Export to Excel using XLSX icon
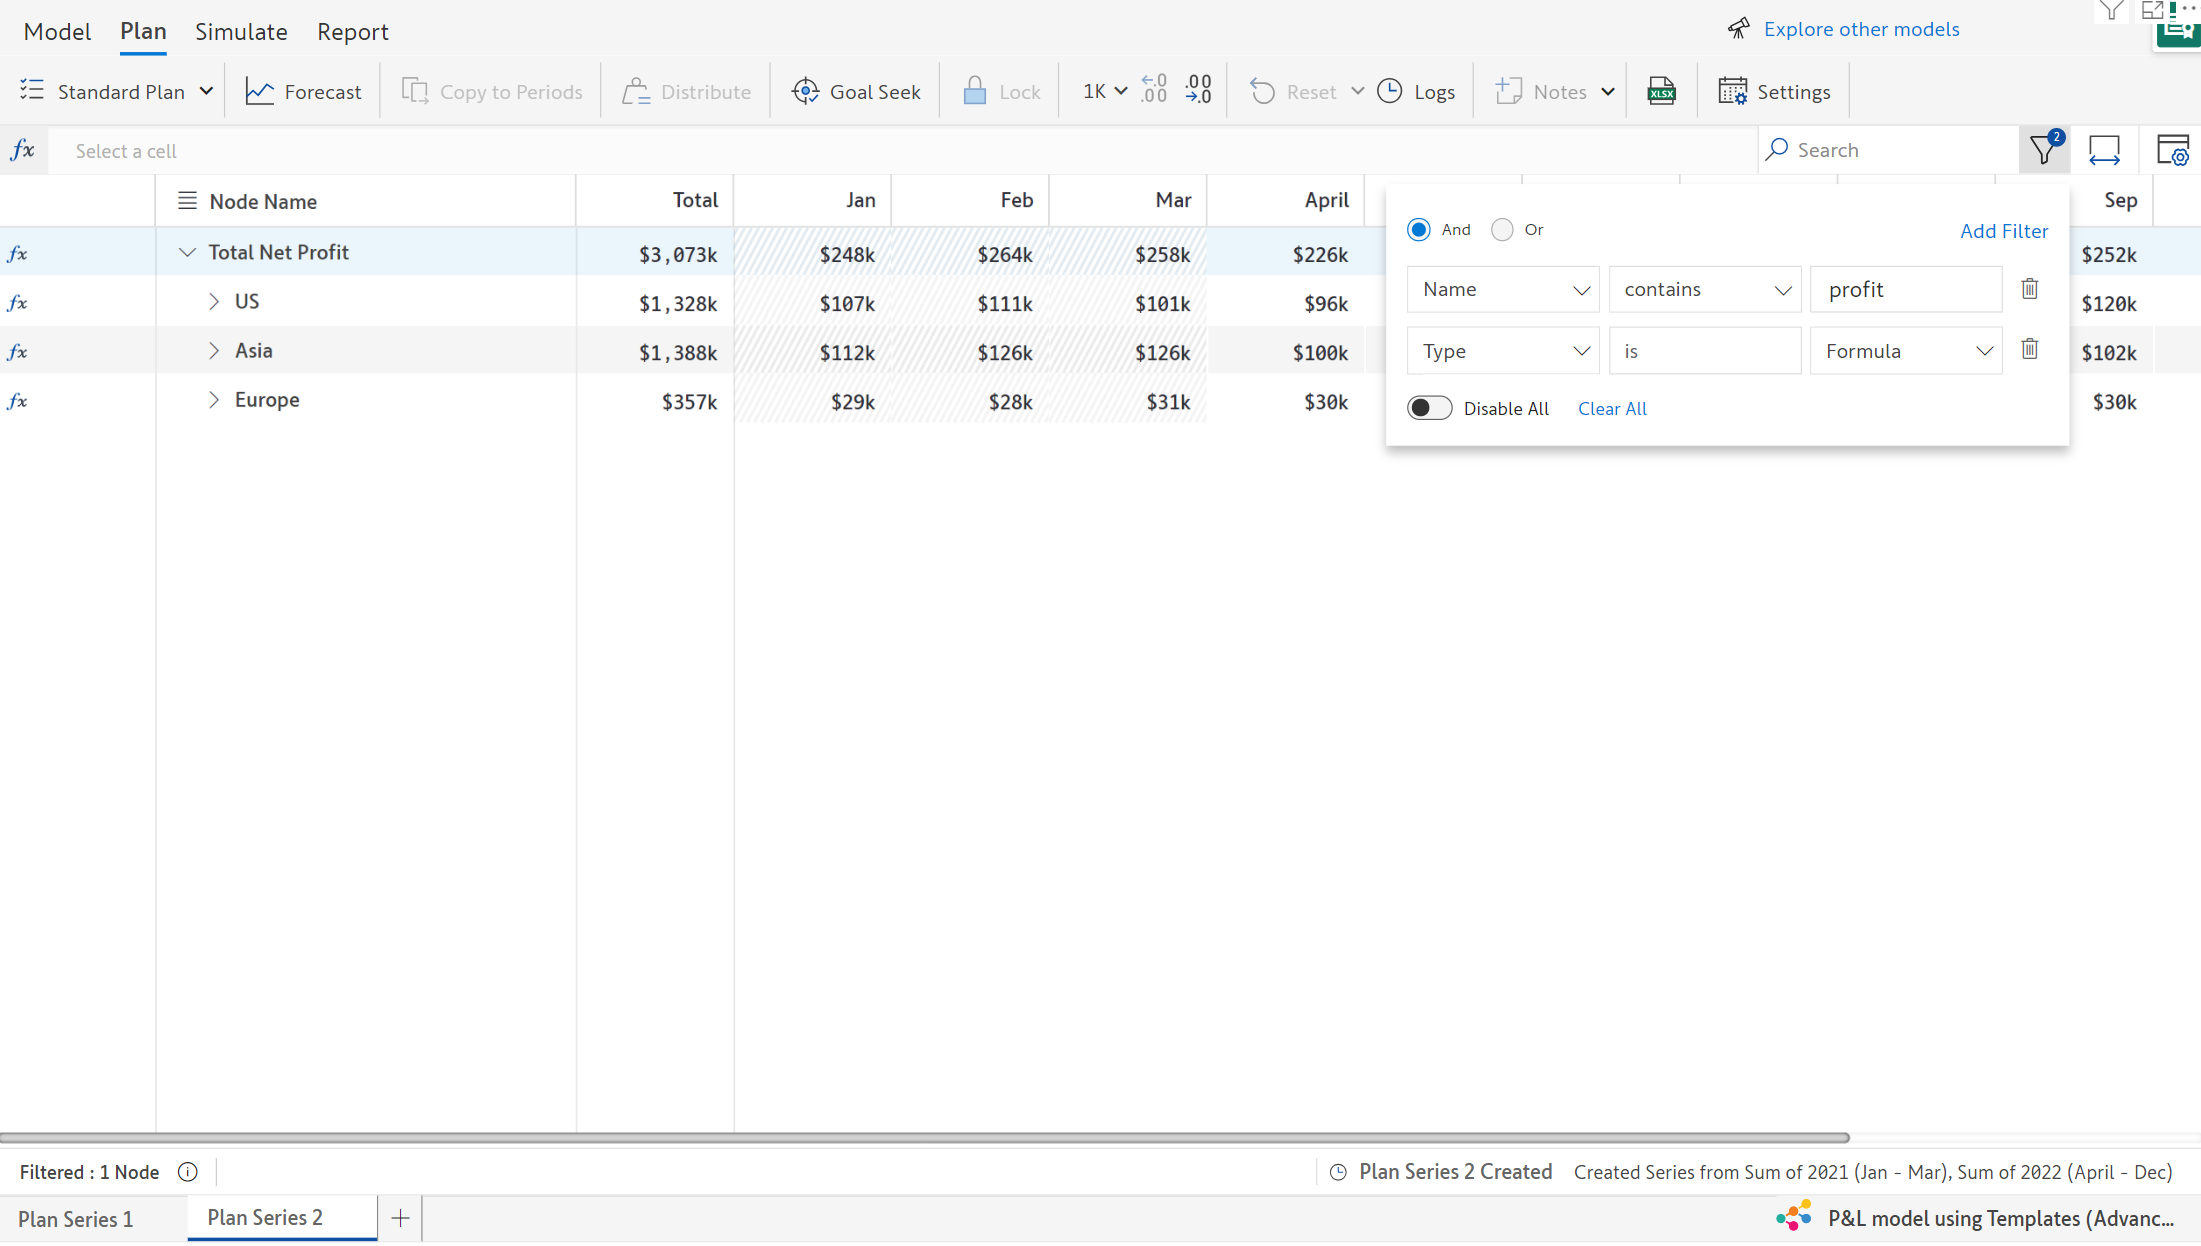Image resolution: width=2201 pixels, height=1246 pixels. [x=1661, y=91]
